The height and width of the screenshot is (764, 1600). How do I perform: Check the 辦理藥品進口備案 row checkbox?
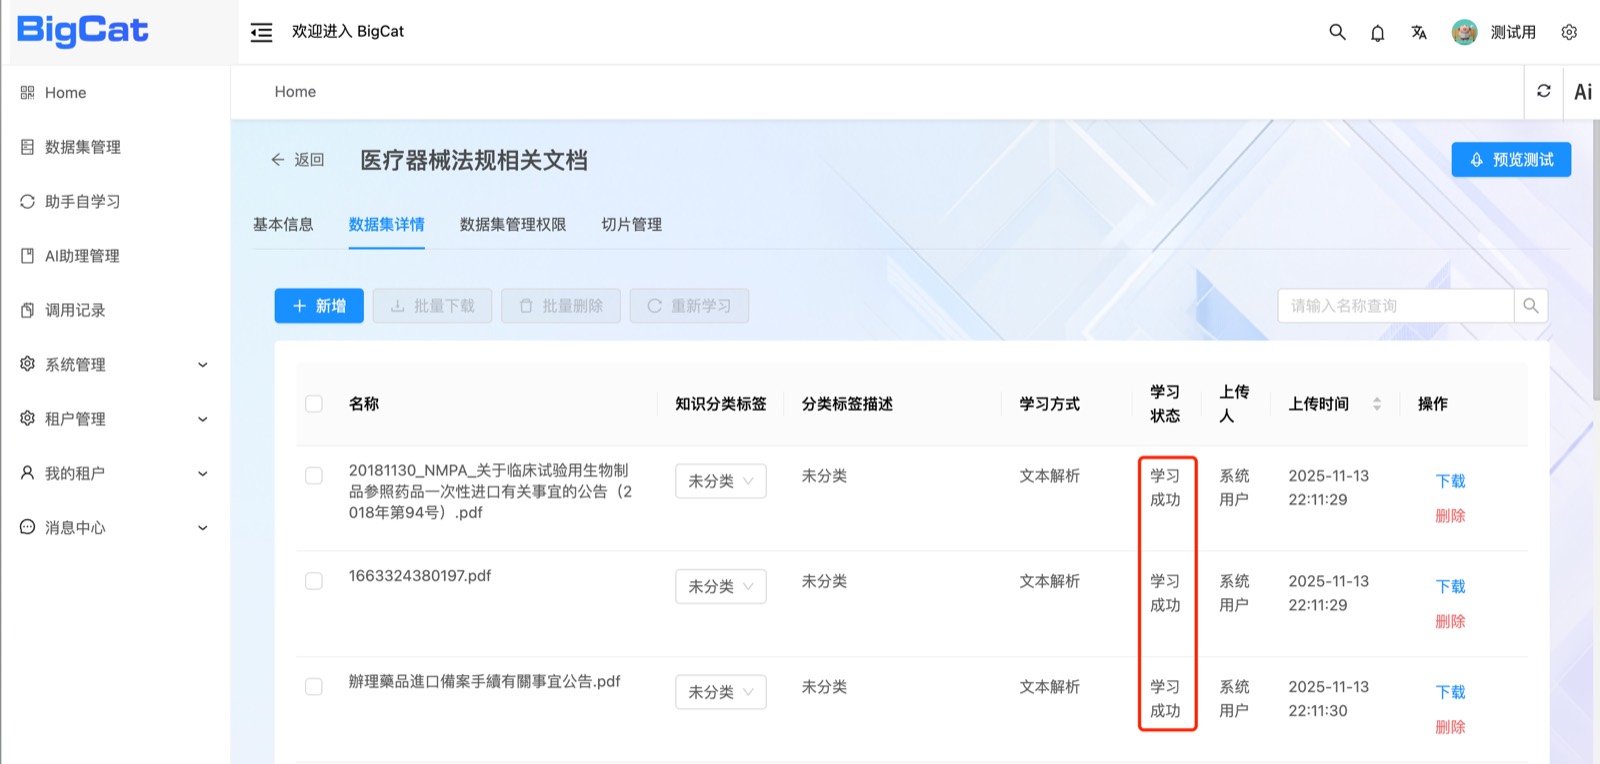(314, 687)
